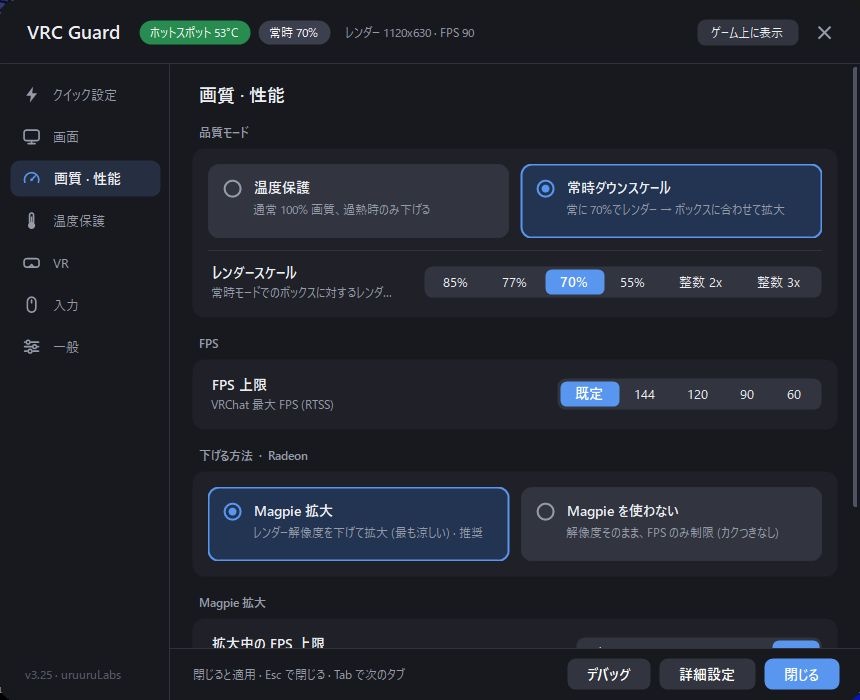Choose the Magpie 拡大 radio option
Screen dimensions: 860x700
[233, 512]
